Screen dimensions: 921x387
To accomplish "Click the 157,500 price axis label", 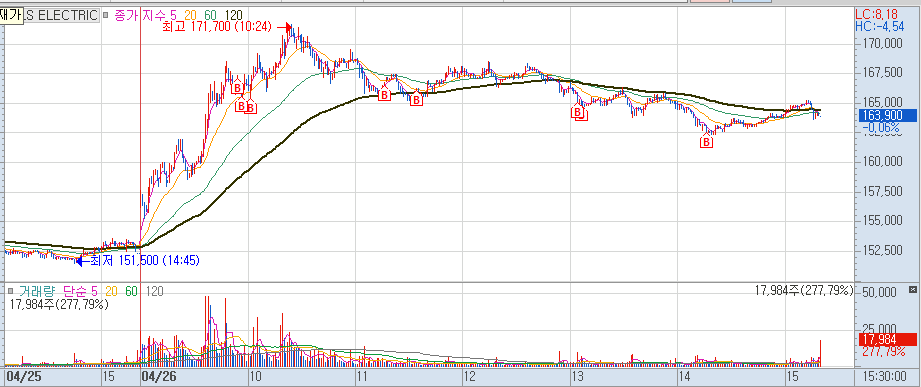I will click(883, 191).
